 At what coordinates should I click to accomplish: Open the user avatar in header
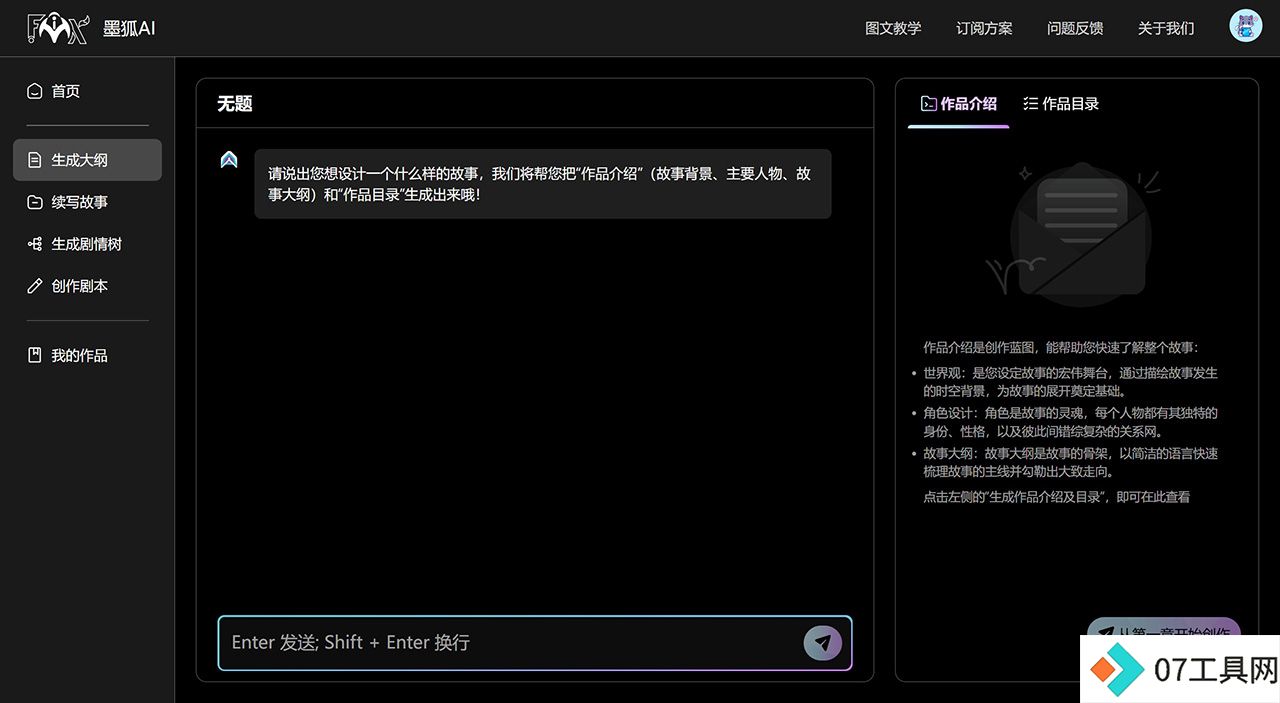(x=1245, y=27)
